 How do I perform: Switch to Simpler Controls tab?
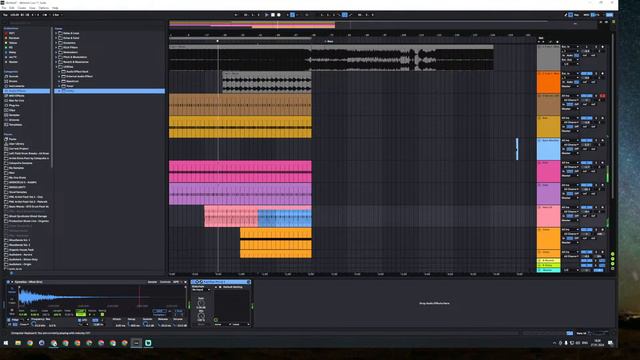165,282
